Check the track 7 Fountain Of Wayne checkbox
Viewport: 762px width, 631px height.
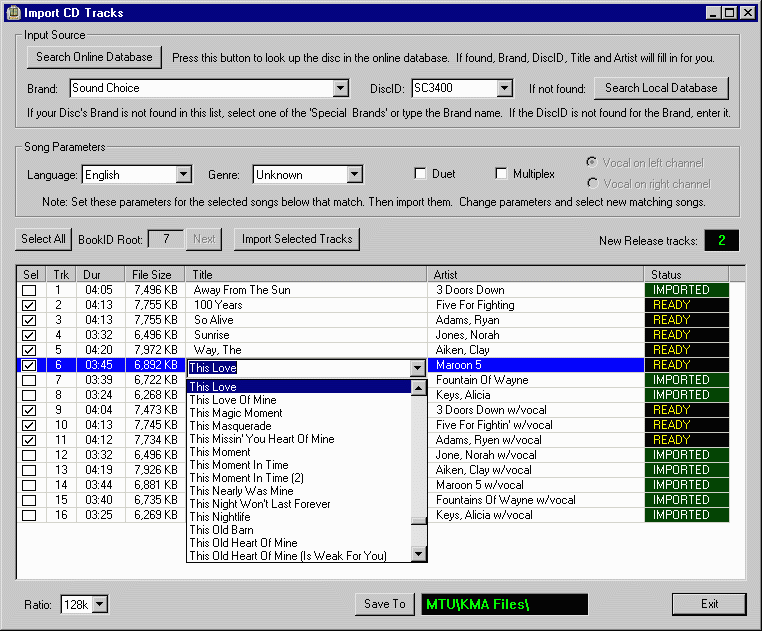pos(29,381)
